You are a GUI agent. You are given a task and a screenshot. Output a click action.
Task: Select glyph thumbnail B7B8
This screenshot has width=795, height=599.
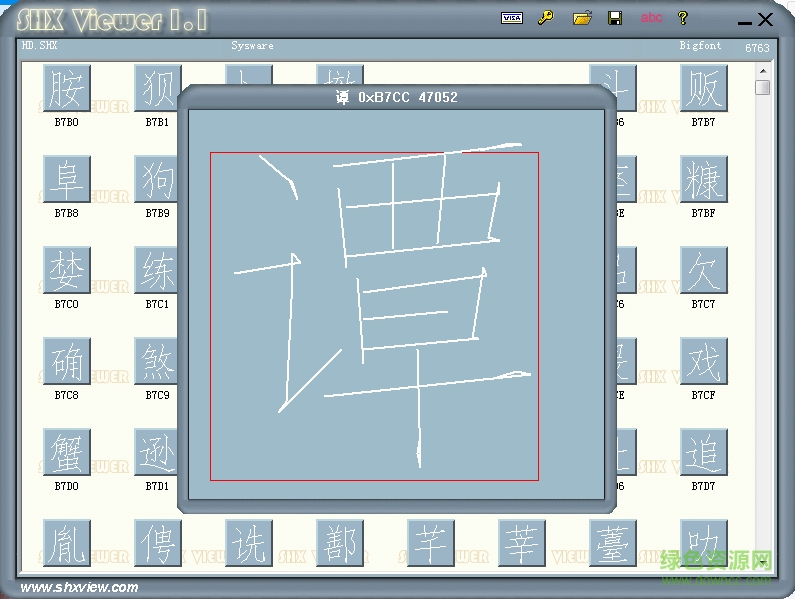pos(67,179)
